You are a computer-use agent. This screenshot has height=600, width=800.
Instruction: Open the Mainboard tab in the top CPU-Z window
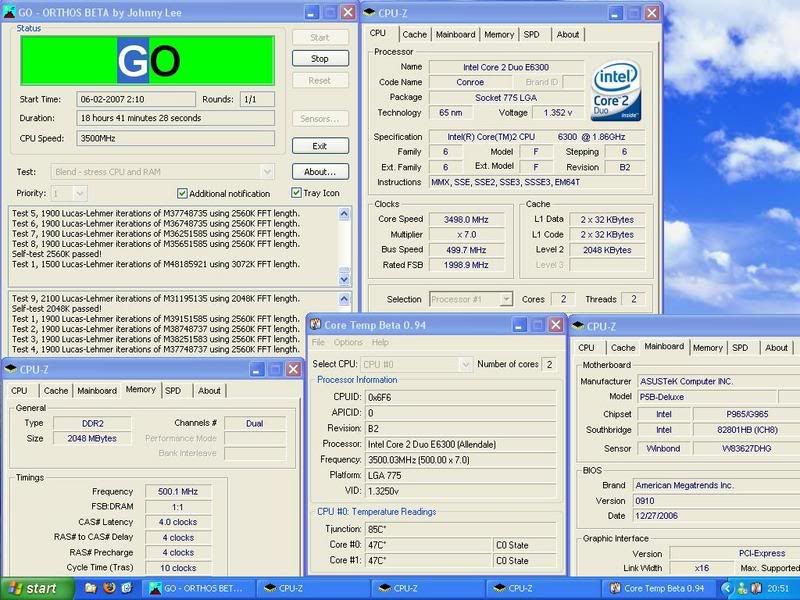[455, 34]
